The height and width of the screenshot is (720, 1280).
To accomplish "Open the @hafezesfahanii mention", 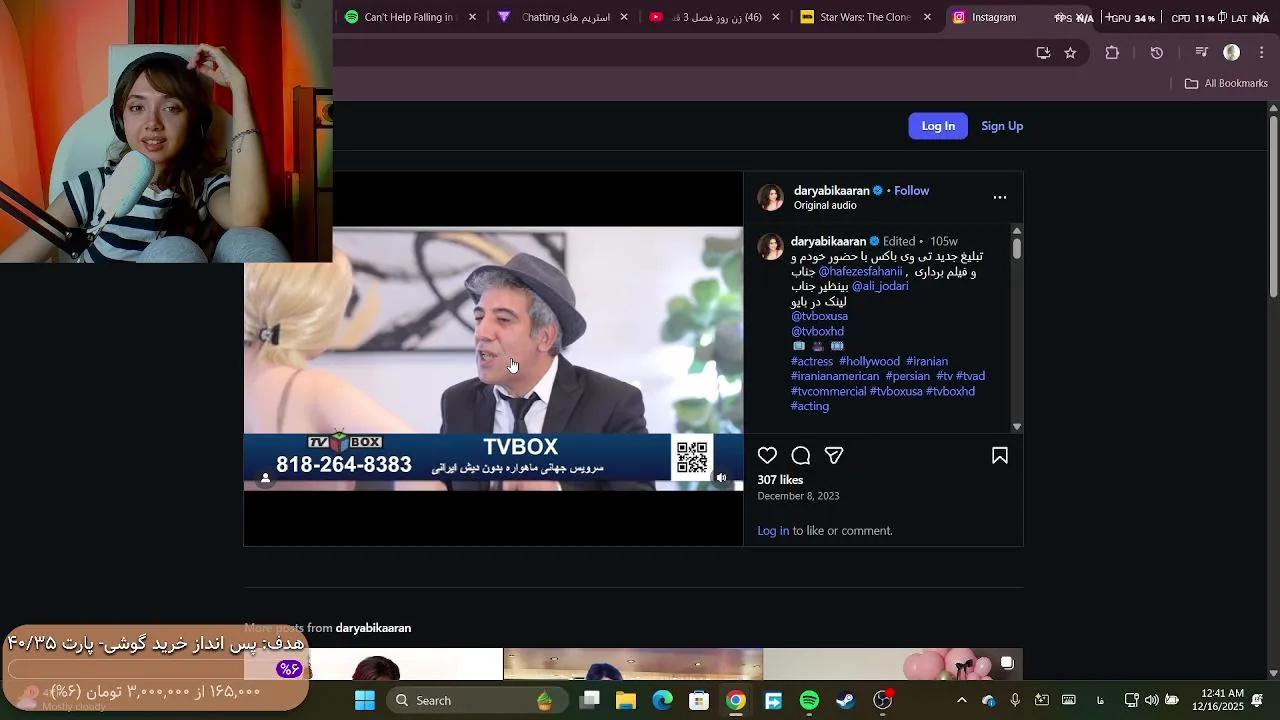I will [x=860, y=272].
